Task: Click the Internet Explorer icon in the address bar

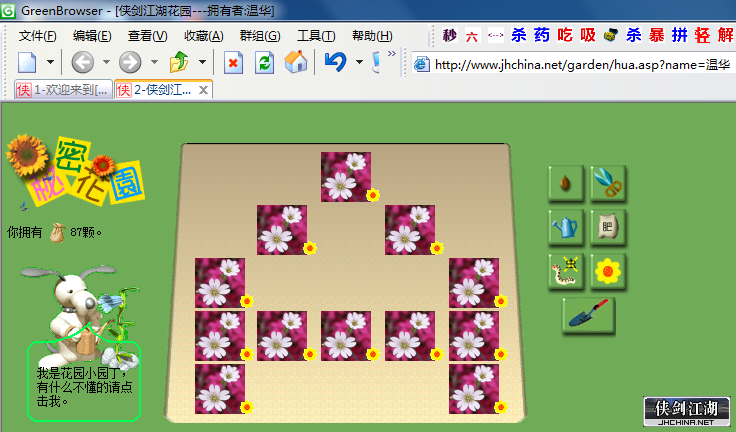Action: pyautogui.click(x=421, y=64)
